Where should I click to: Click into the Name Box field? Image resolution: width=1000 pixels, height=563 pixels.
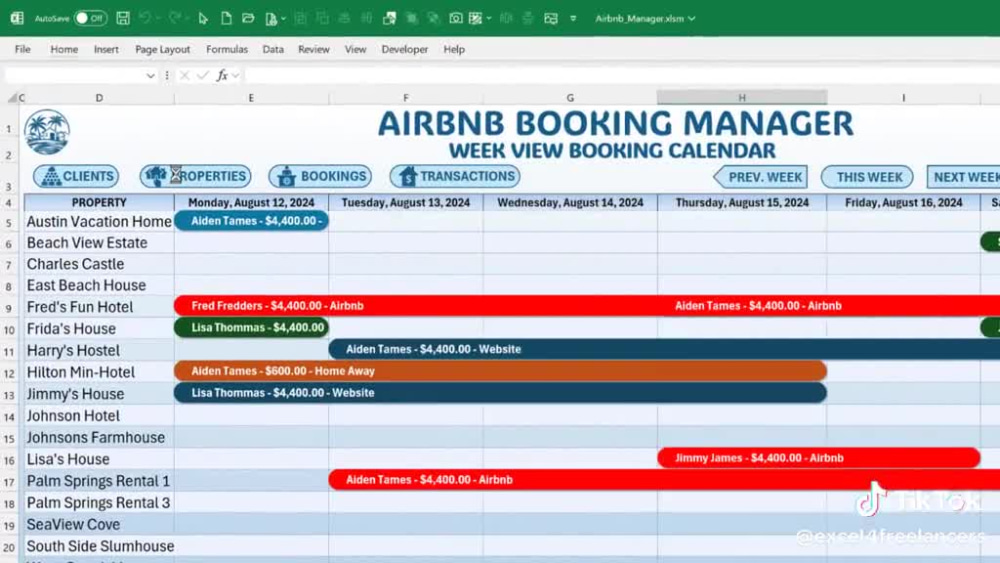pos(74,75)
